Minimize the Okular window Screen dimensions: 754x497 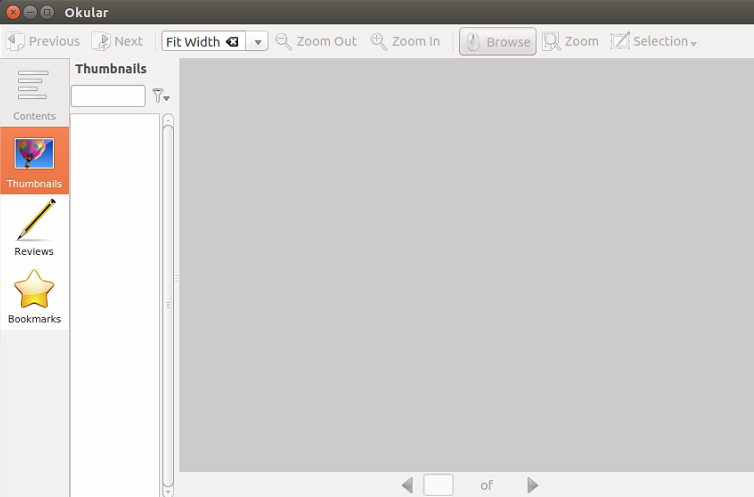click(30, 12)
